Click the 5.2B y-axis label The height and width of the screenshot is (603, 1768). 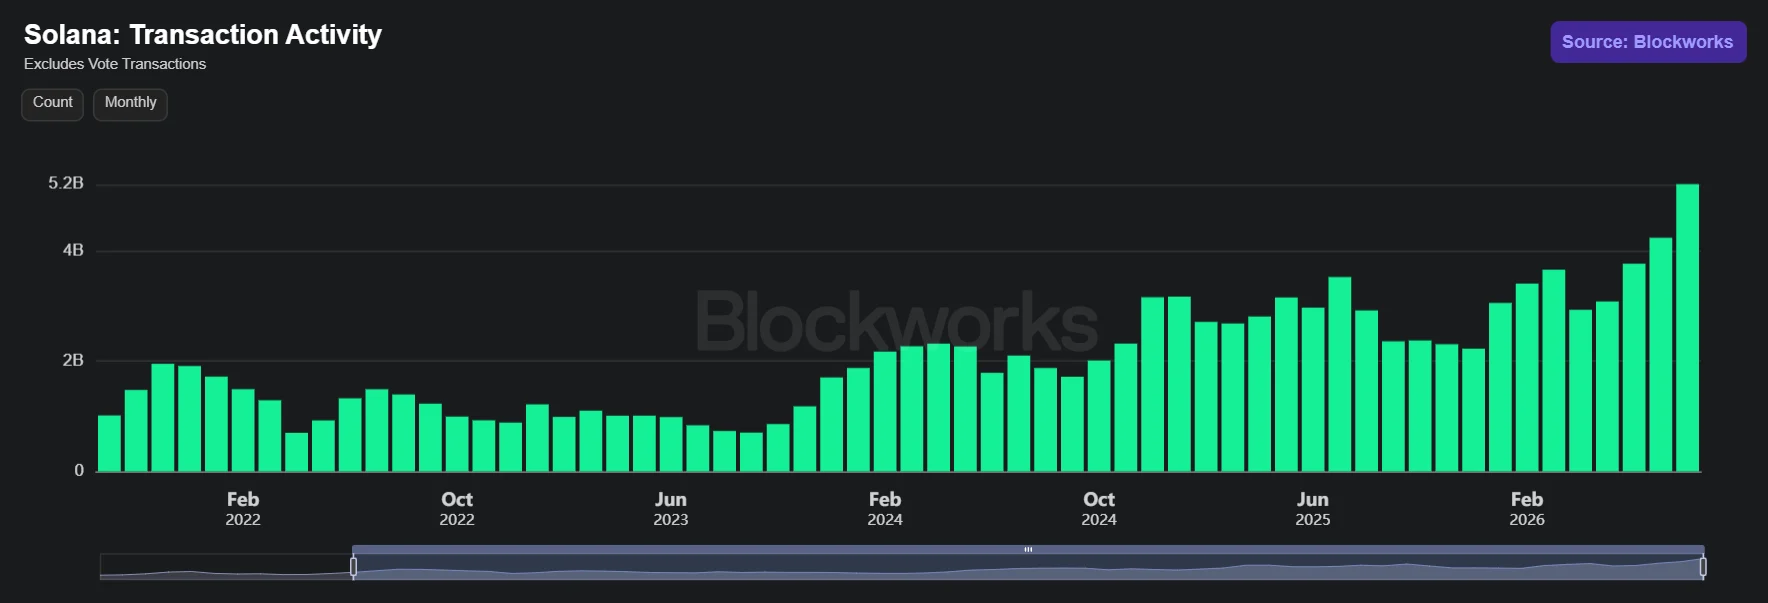[x=66, y=183]
